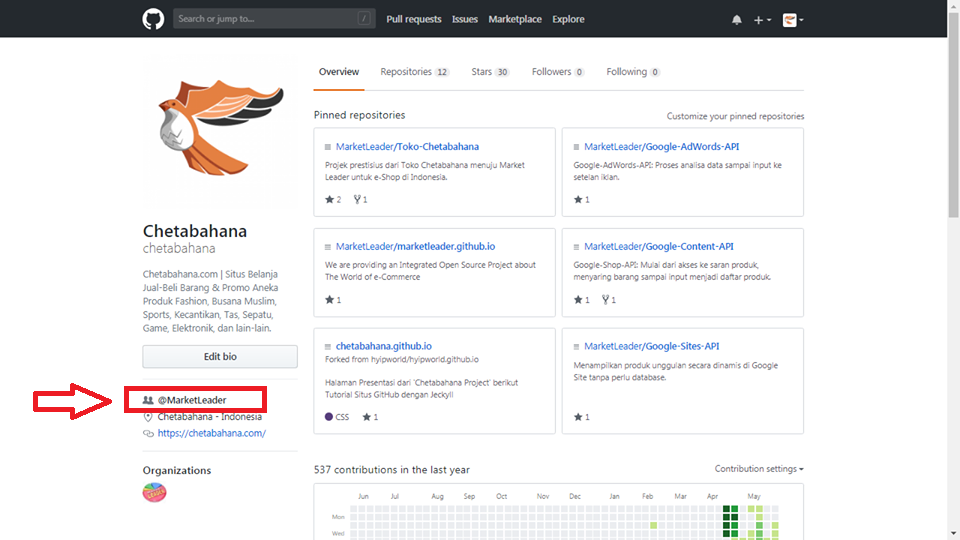This screenshot has height=540, width=960.
Task: Open Pull requests in the header
Action: coord(413,19)
